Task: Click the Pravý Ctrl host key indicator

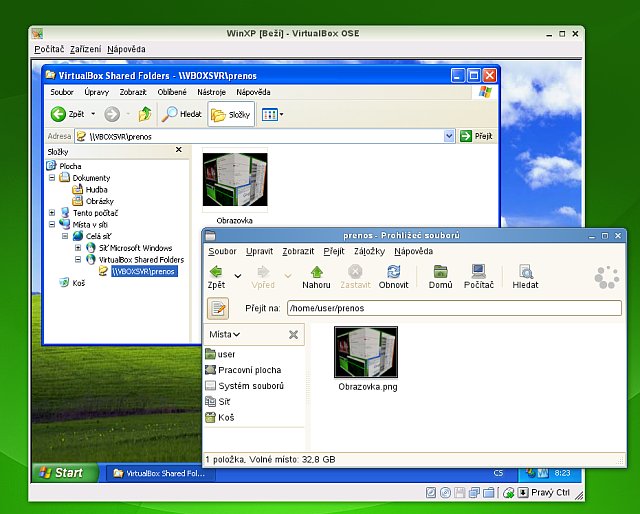Action: click(x=544, y=493)
